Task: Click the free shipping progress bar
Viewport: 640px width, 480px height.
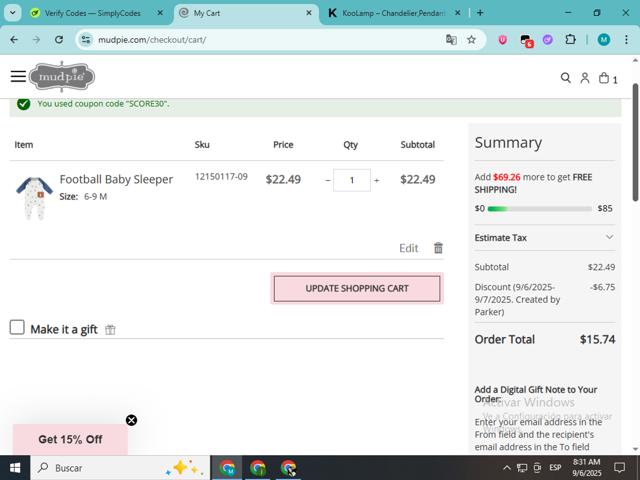Action: click(539, 209)
